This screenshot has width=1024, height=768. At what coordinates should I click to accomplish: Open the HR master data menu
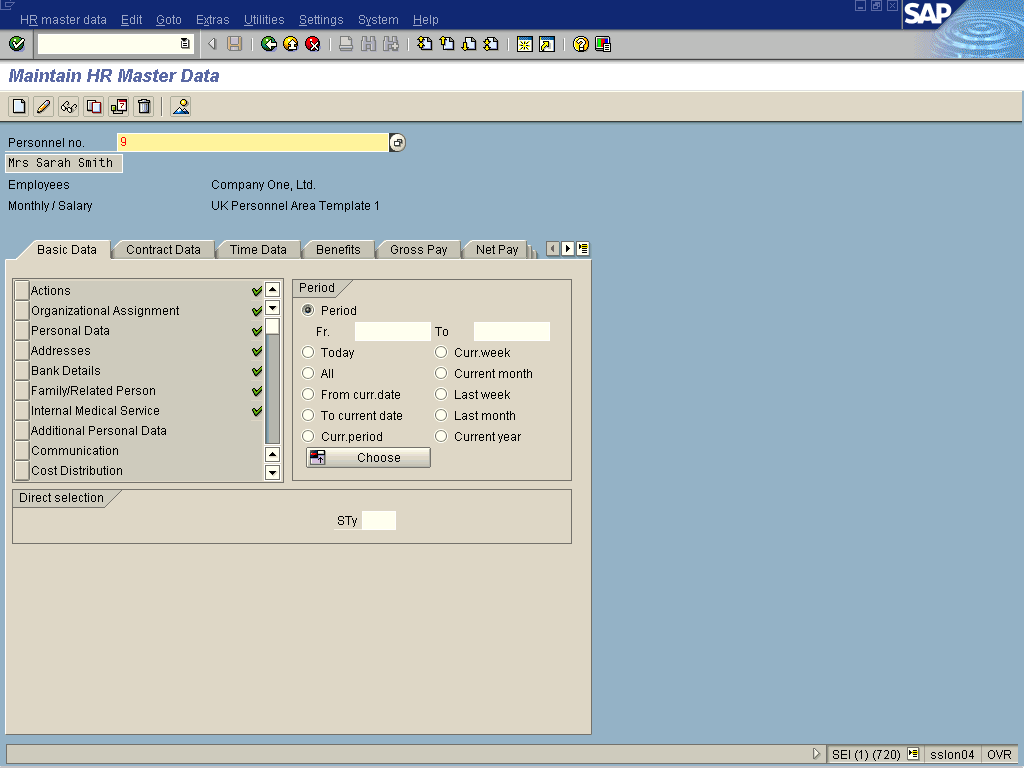[63, 20]
